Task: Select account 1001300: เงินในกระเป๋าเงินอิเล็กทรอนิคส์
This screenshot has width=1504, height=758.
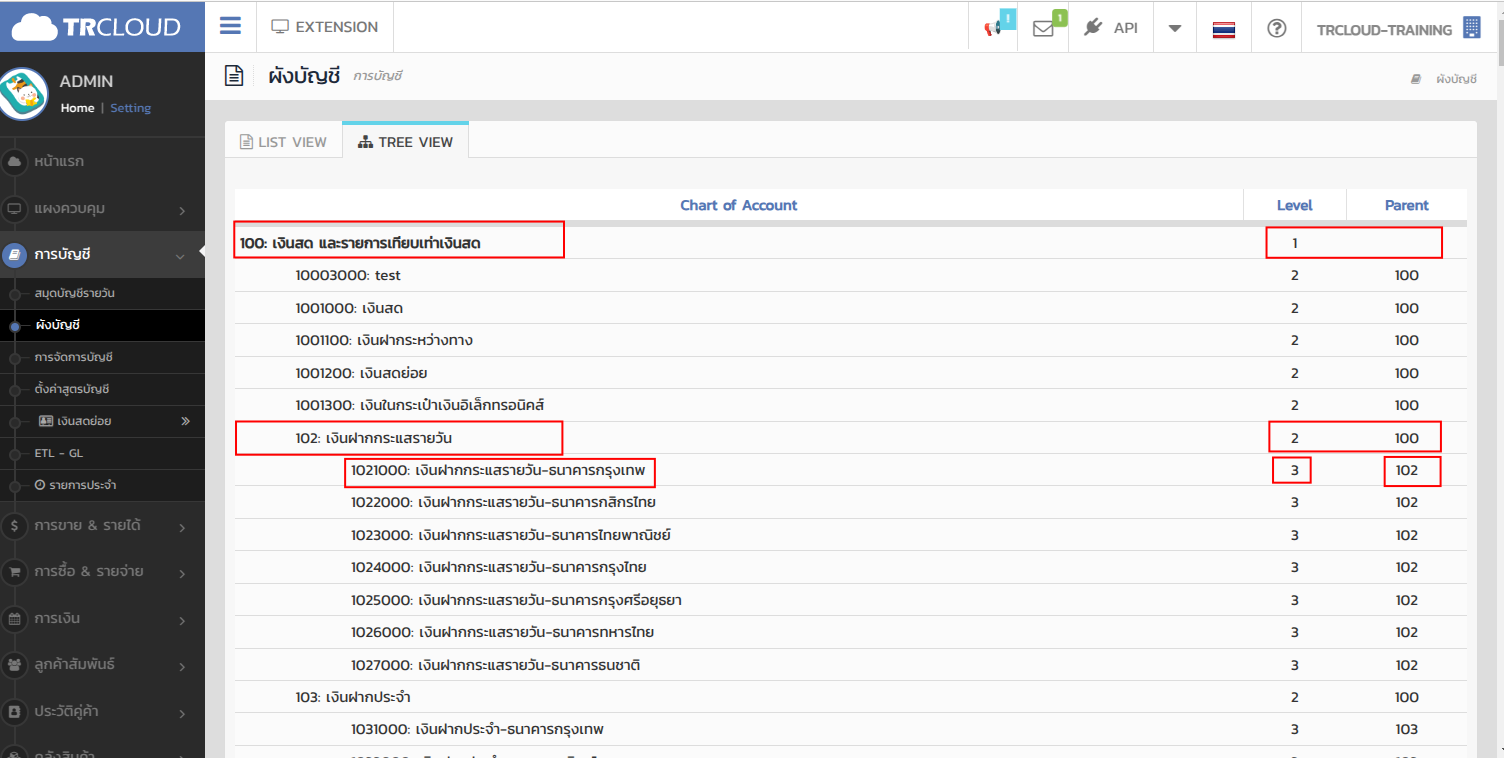Action: tap(420, 405)
